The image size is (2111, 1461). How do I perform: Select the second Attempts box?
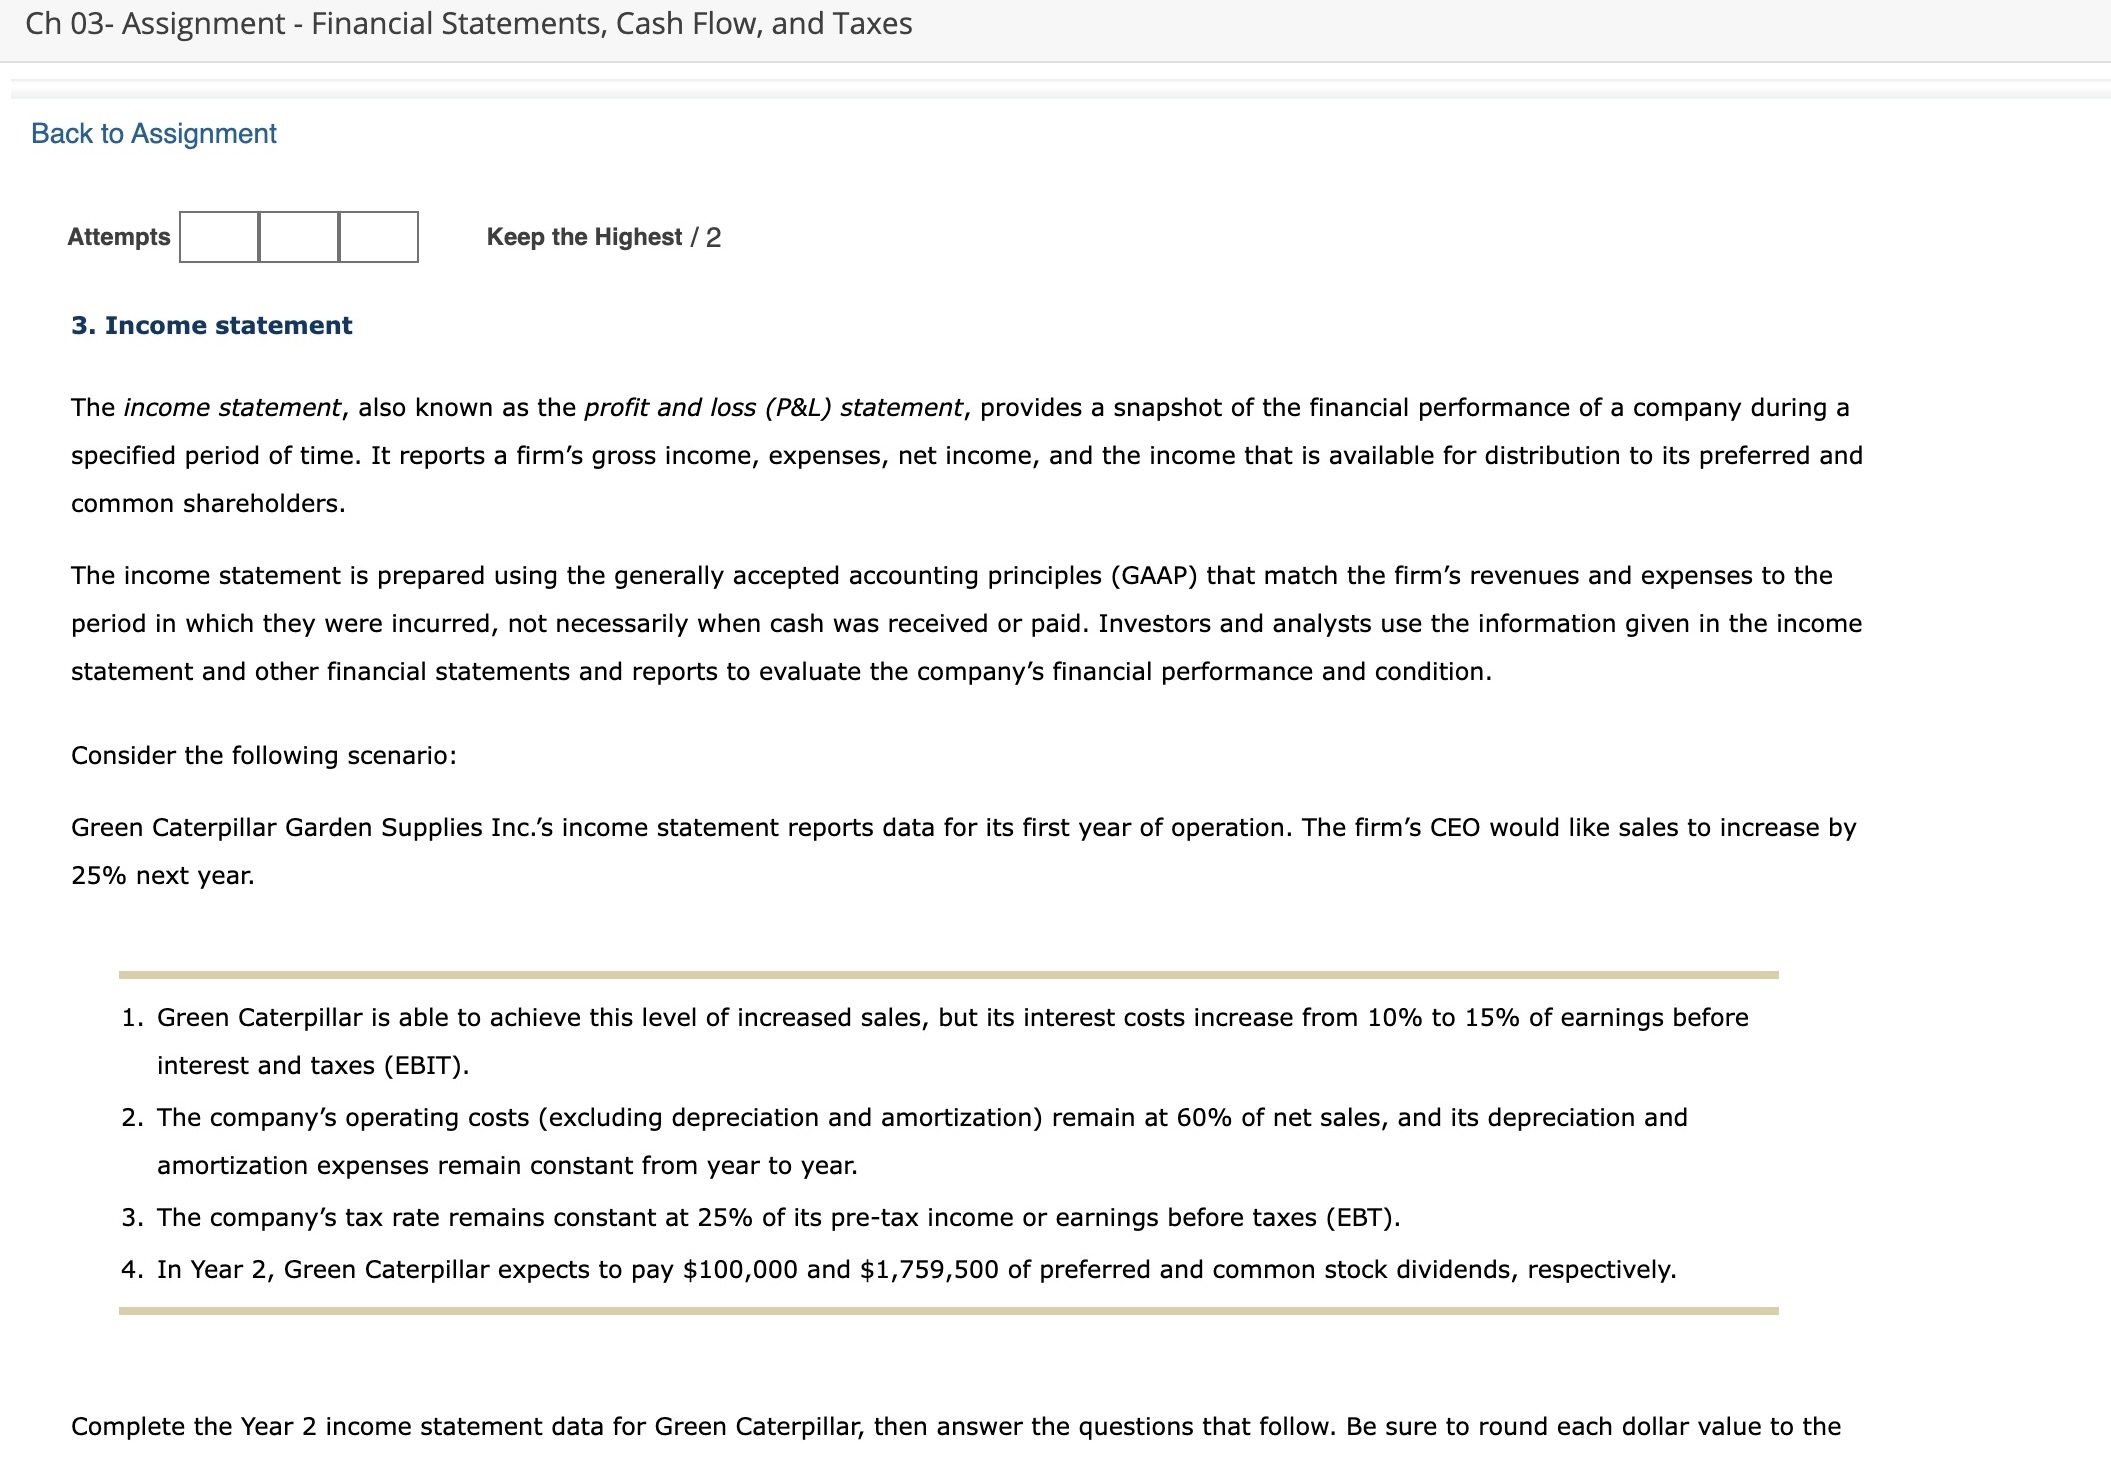tap(299, 237)
